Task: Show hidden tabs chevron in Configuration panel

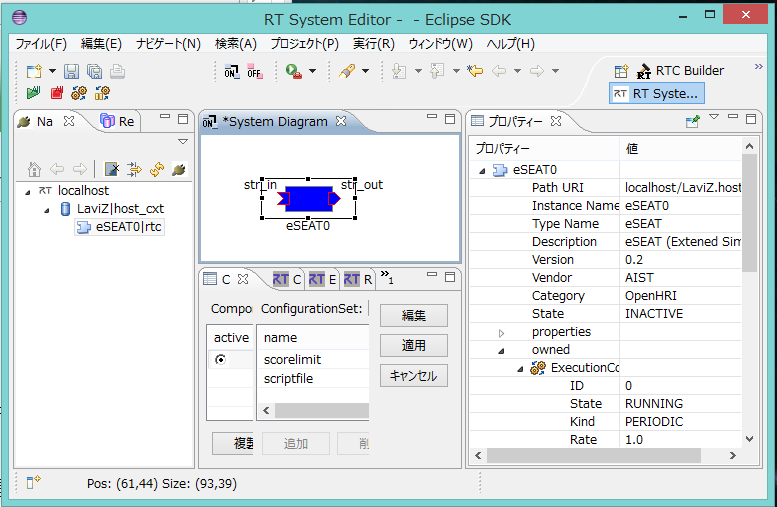Action: click(x=387, y=277)
